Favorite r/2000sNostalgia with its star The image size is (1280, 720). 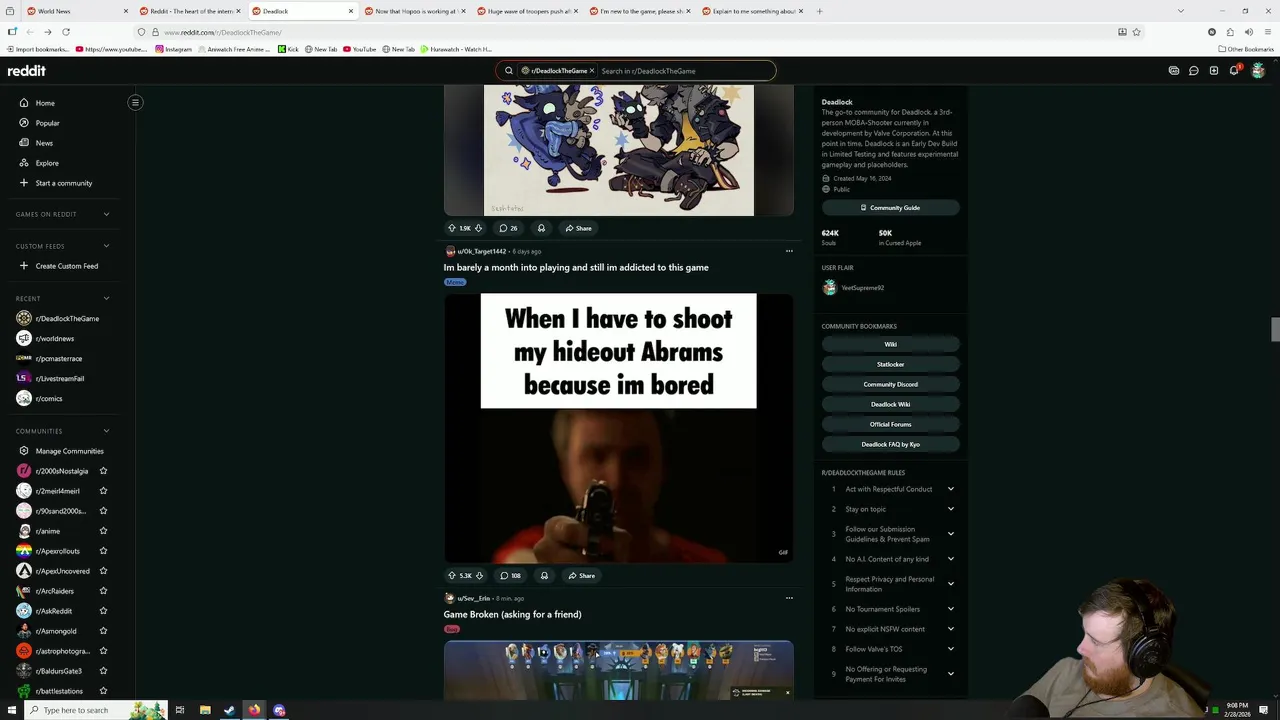[x=103, y=471]
